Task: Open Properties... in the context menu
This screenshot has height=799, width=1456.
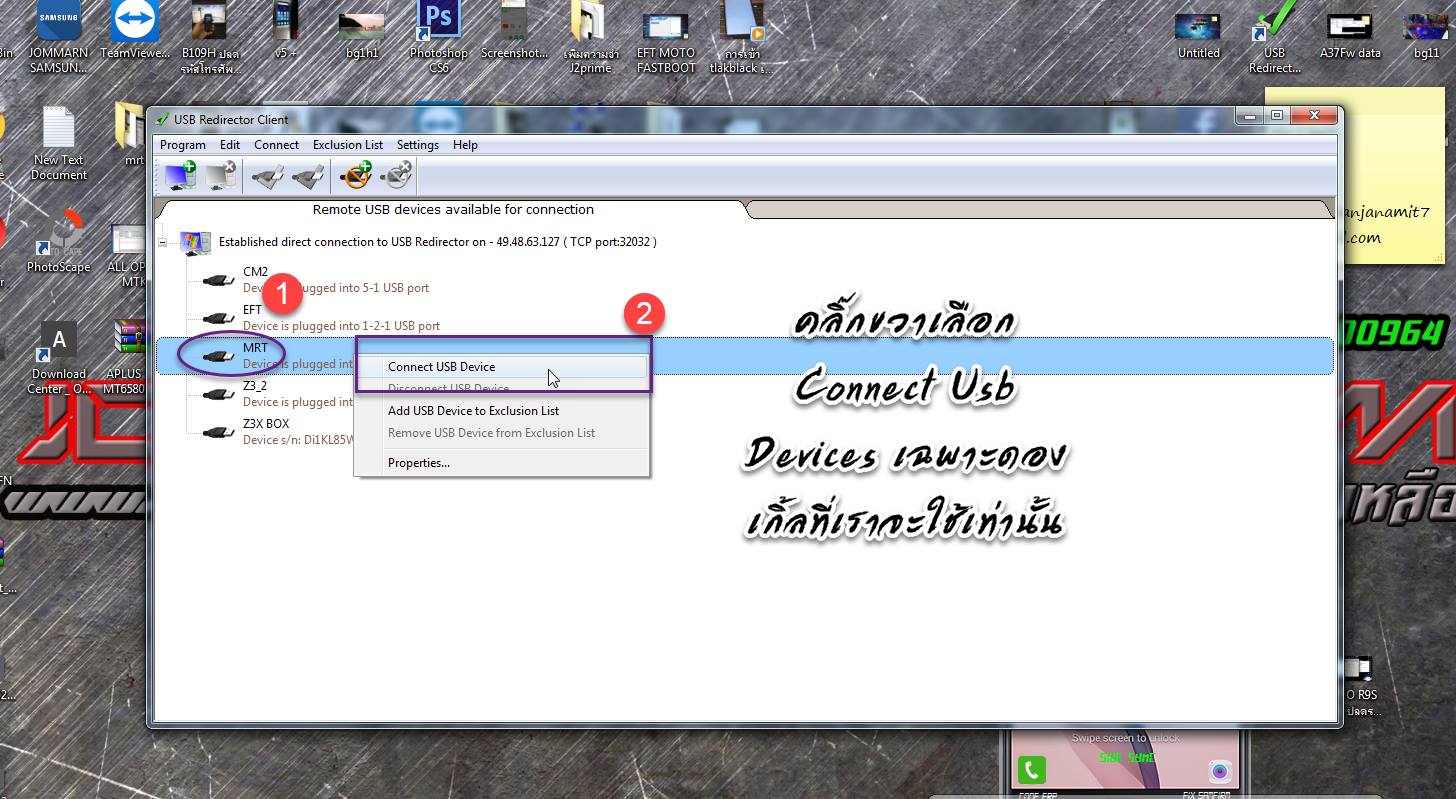Action: pos(502,463)
